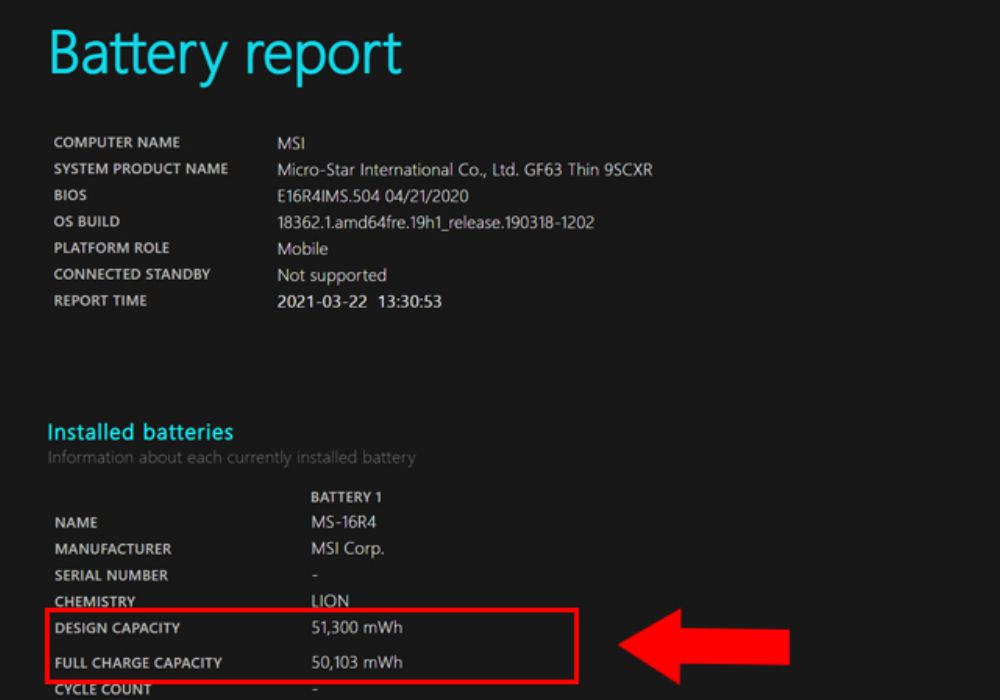Click full charge value '50,103 mWh'
1000x700 pixels.
click(357, 662)
